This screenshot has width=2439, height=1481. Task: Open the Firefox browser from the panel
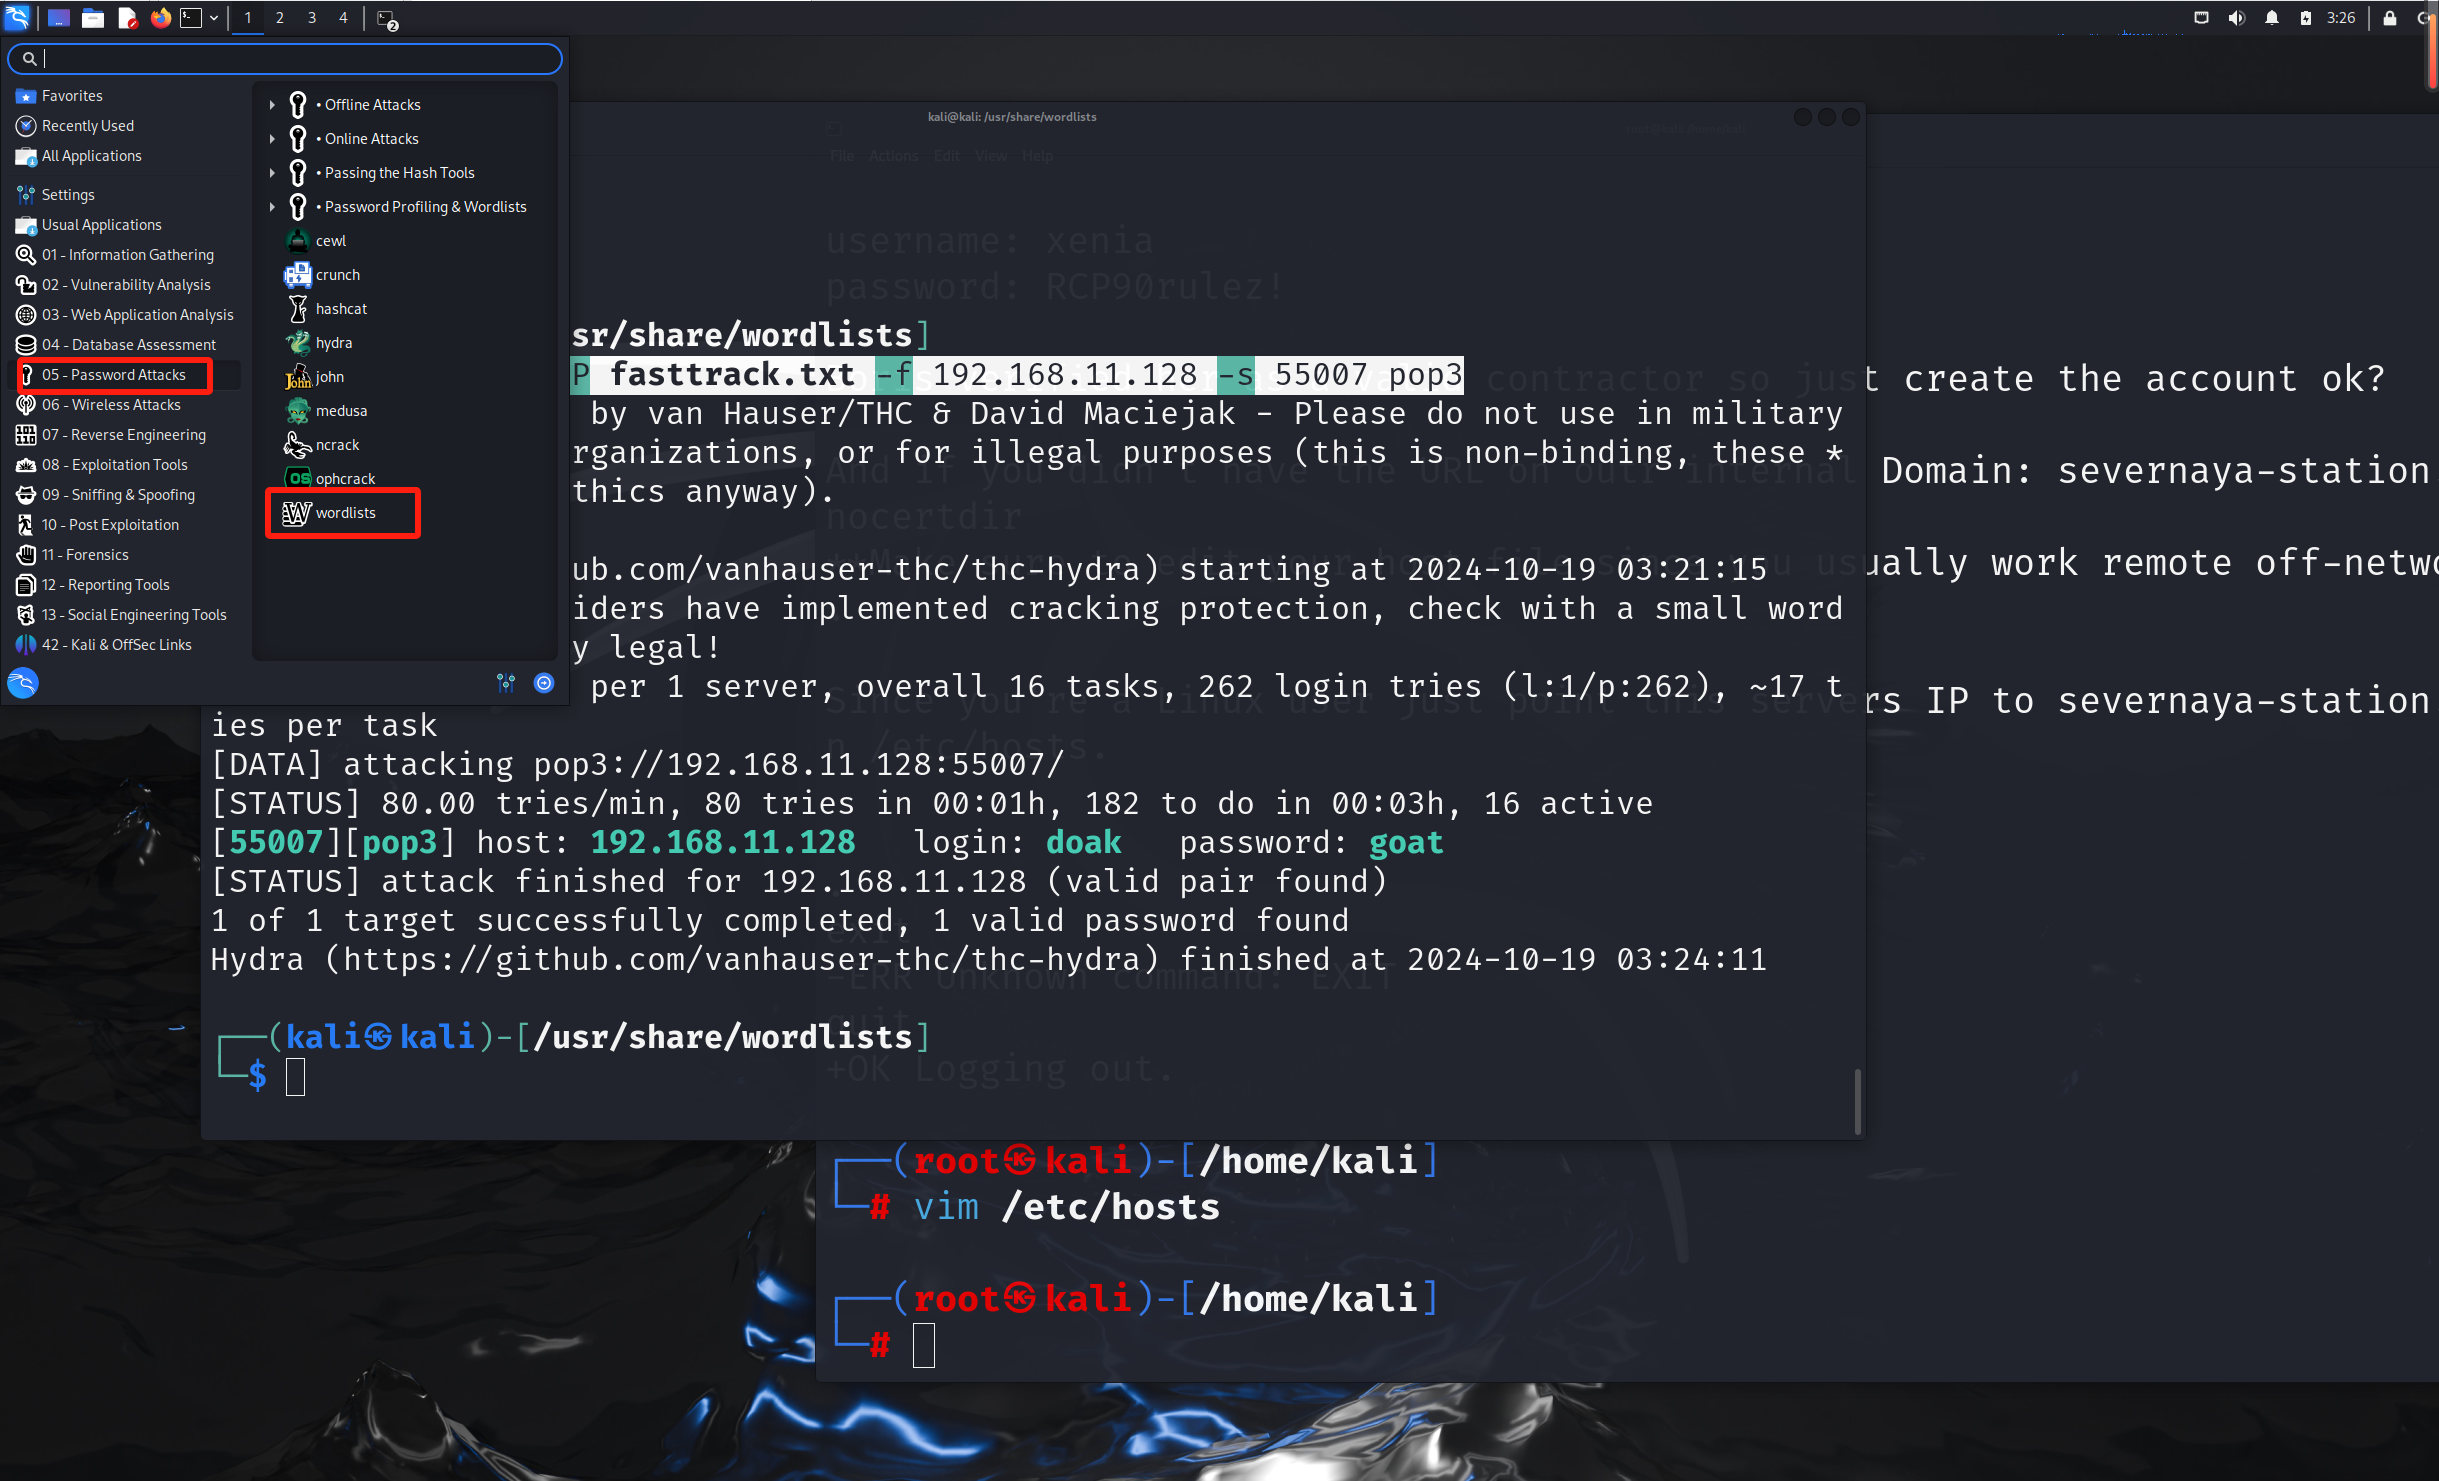160,18
